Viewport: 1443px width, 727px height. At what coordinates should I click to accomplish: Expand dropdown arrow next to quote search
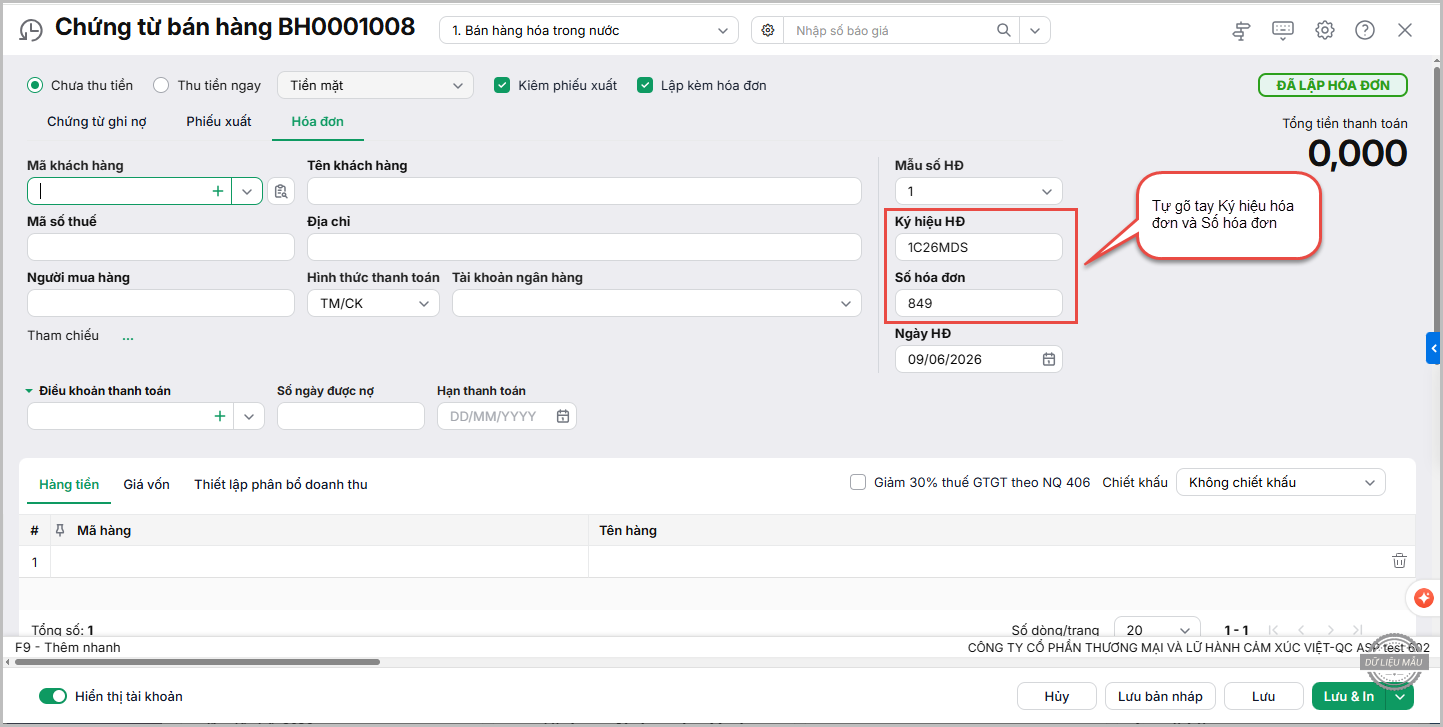(1035, 30)
